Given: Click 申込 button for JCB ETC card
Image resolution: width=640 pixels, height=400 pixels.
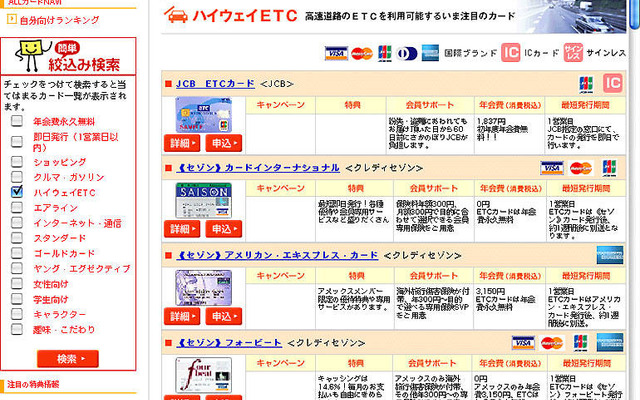Looking at the screenshot, I should click(224, 143).
